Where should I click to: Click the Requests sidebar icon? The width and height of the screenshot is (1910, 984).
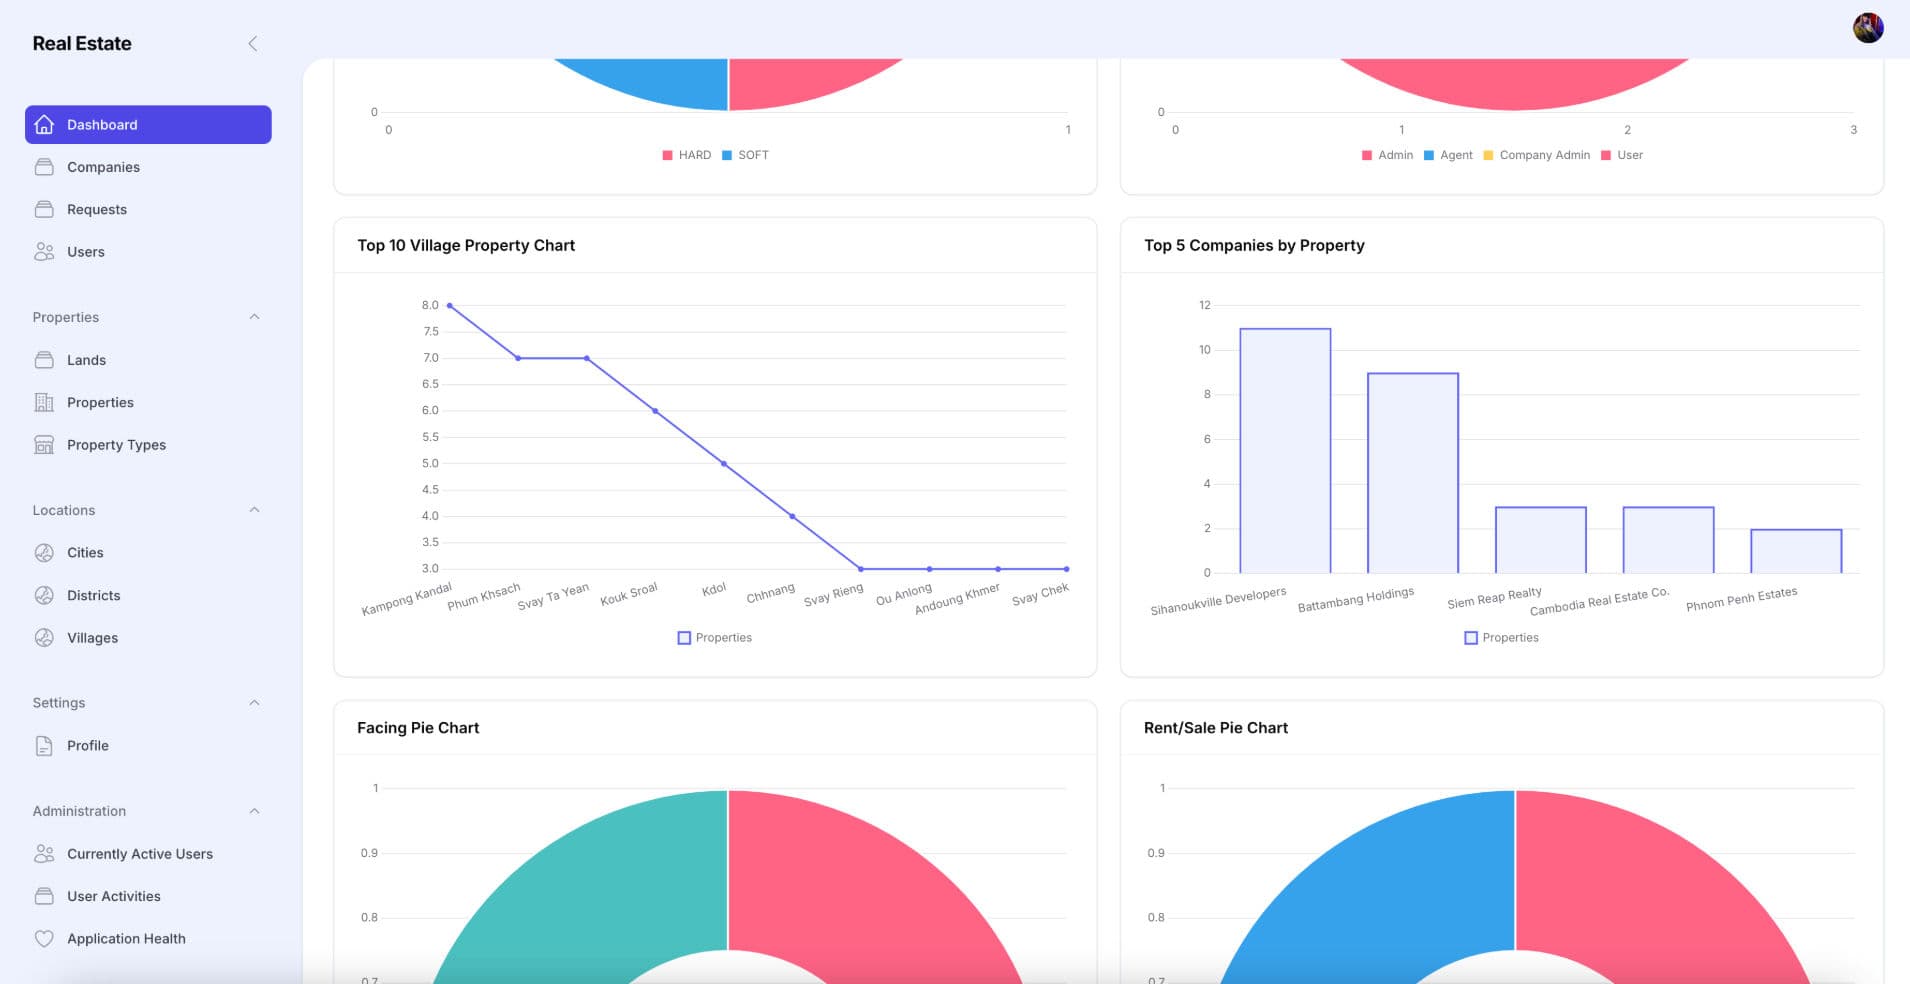coord(44,209)
